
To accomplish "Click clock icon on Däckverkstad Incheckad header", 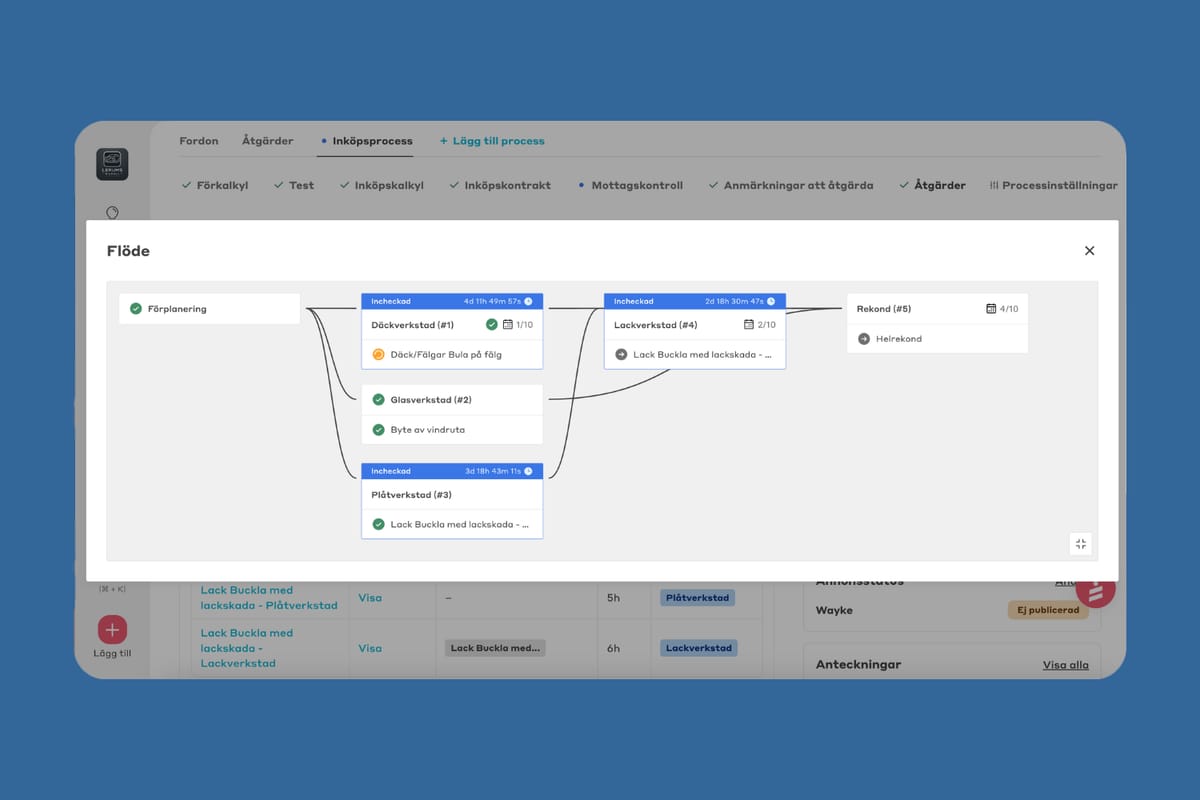I will 528,301.
